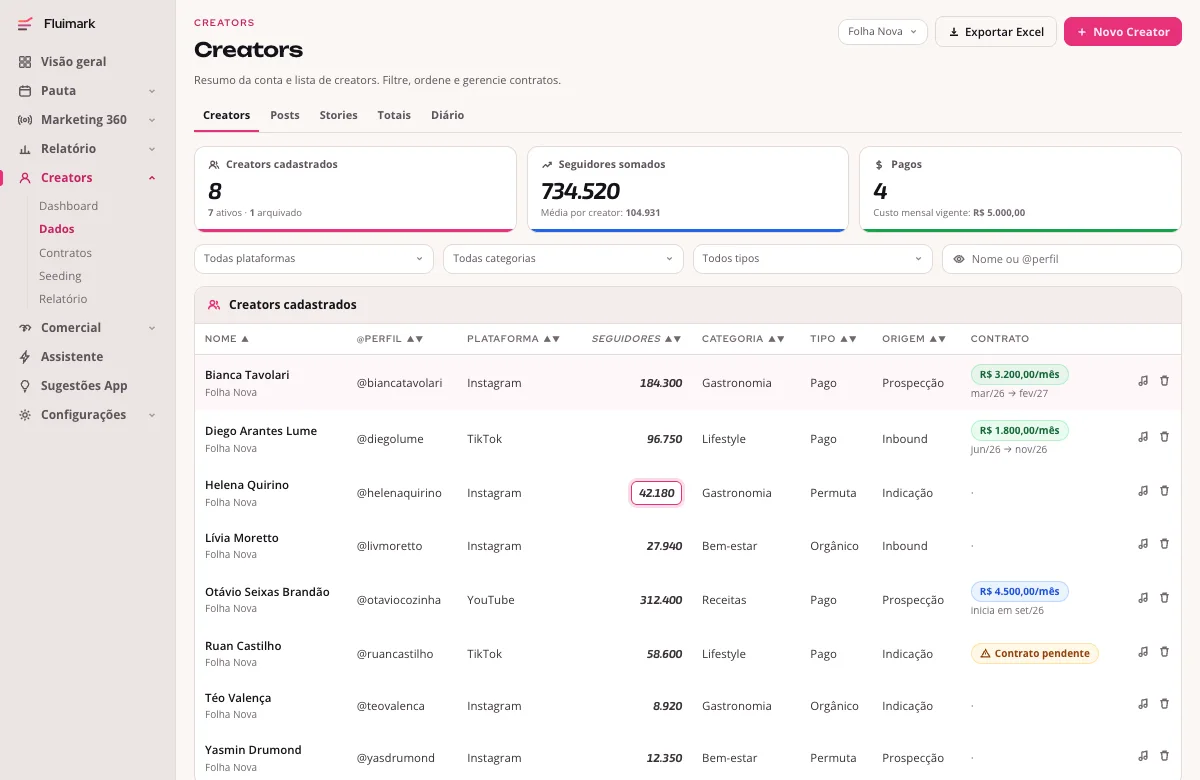Switch to the Totais tab

point(394,116)
